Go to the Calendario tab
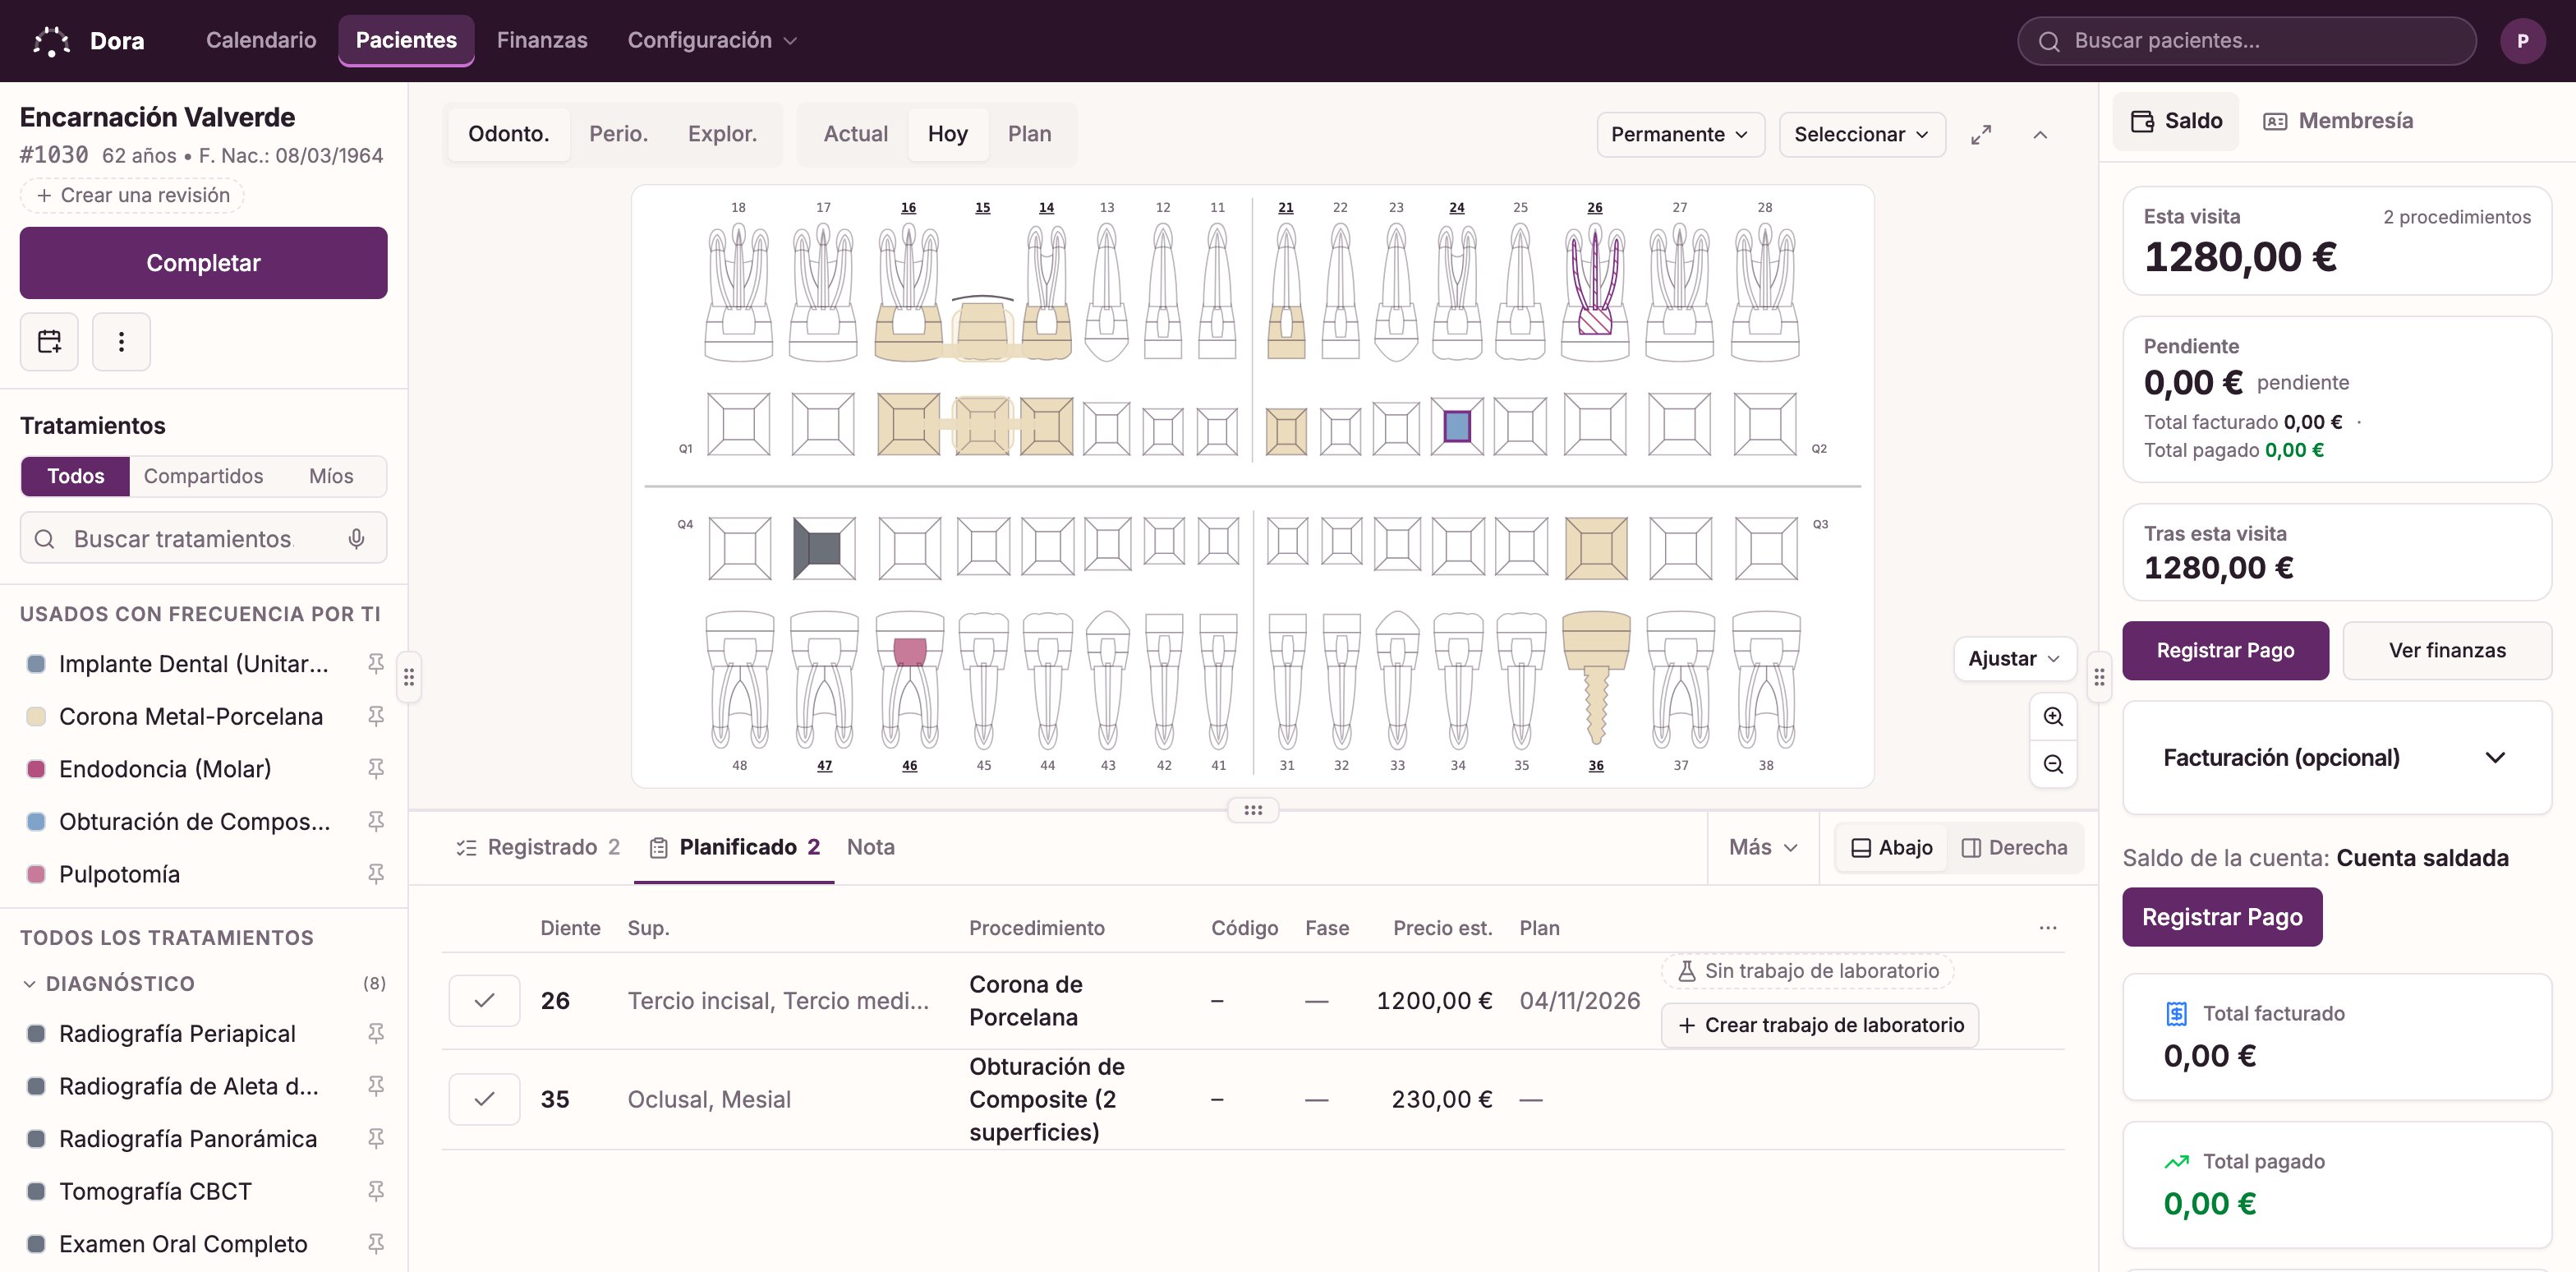This screenshot has height=1272, width=2576. coord(261,41)
